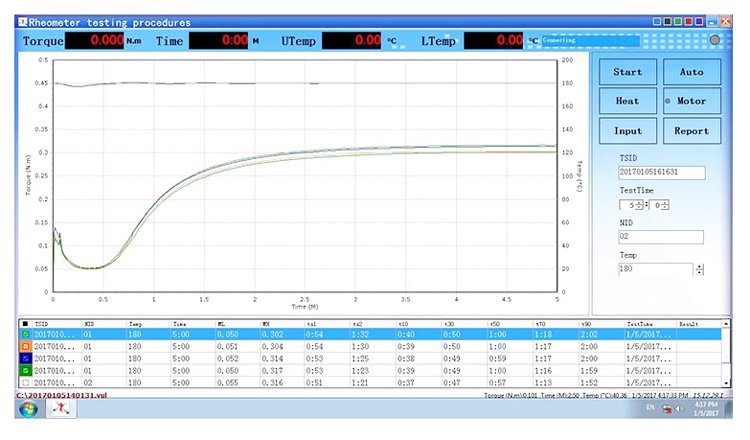750x440 pixels.
Task: Click the table scrollbar up arrow
Action: pyautogui.click(x=726, y=324)
